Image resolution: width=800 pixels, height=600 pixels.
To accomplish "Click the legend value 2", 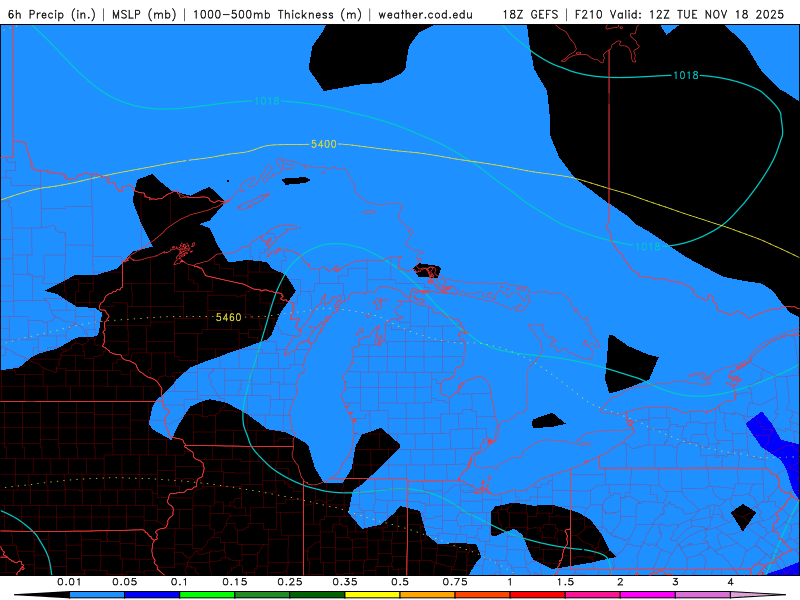I will click(x=620, y=582).
